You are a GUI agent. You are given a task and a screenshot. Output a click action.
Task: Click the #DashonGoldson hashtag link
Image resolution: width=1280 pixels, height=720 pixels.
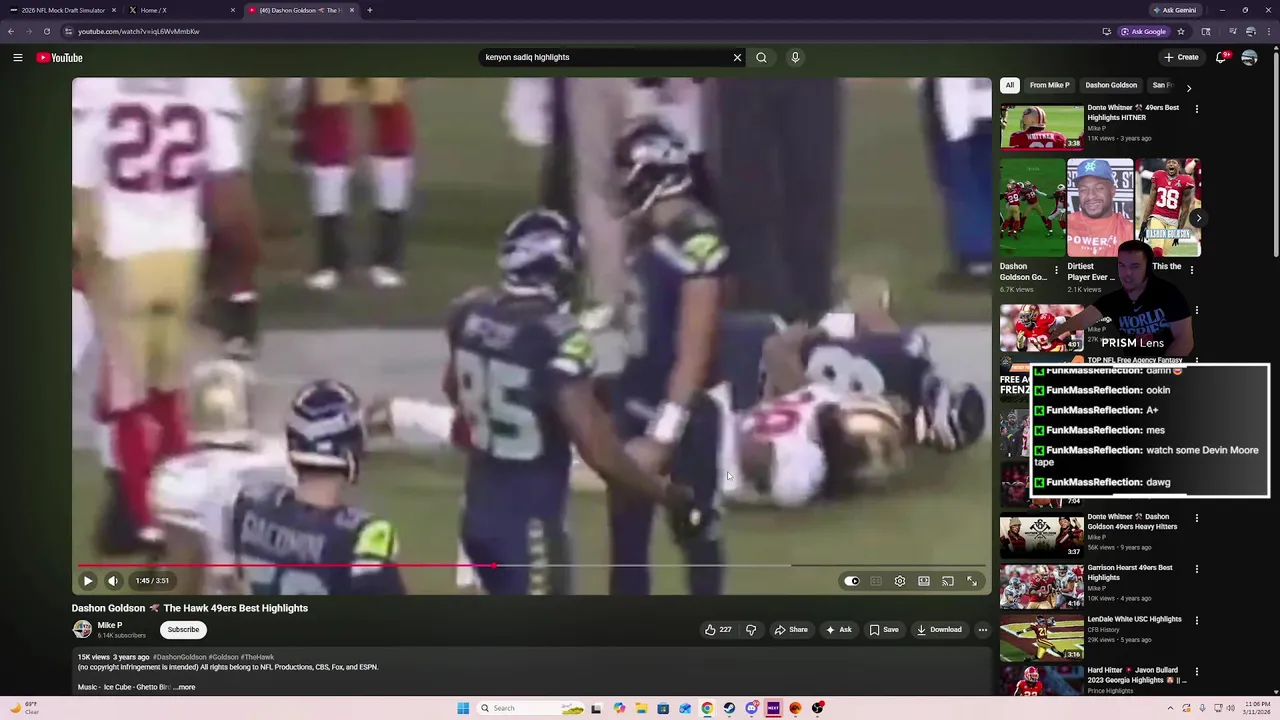[x=179, y=657]
